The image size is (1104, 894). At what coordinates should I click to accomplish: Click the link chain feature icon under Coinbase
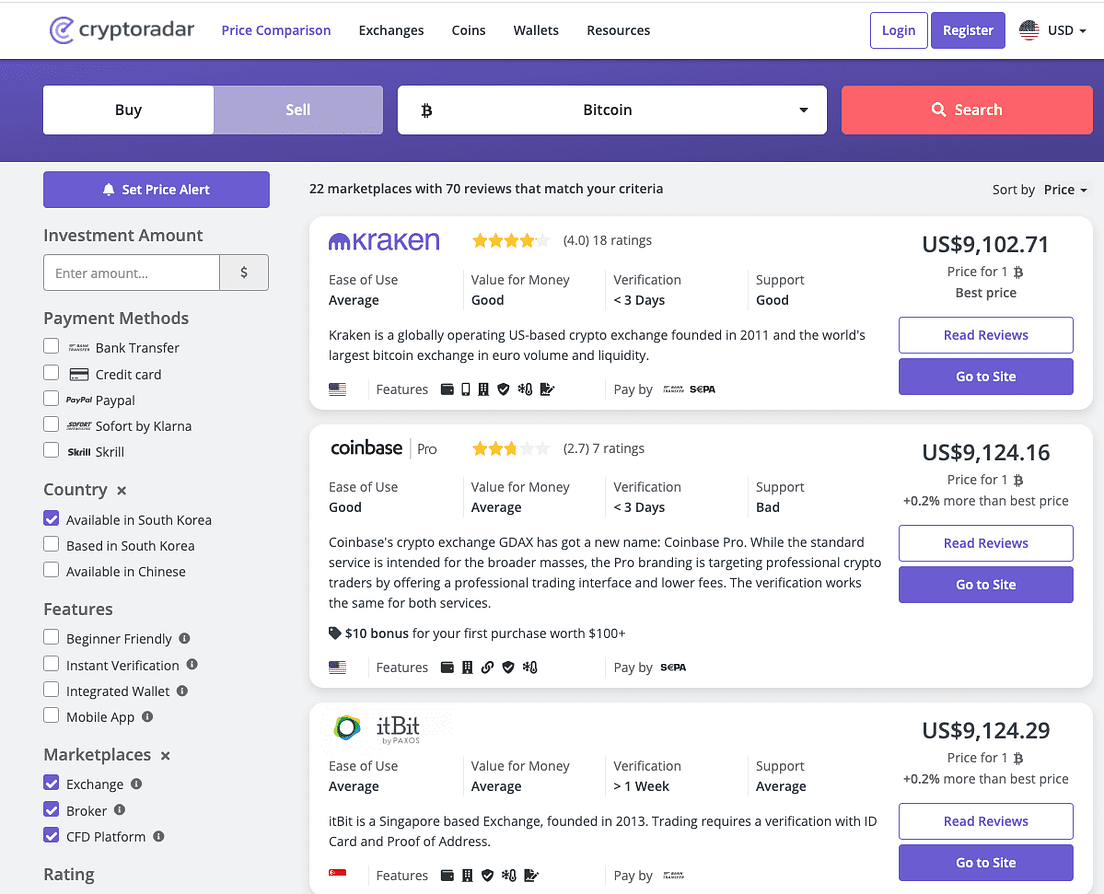click(x=487, y=667)
